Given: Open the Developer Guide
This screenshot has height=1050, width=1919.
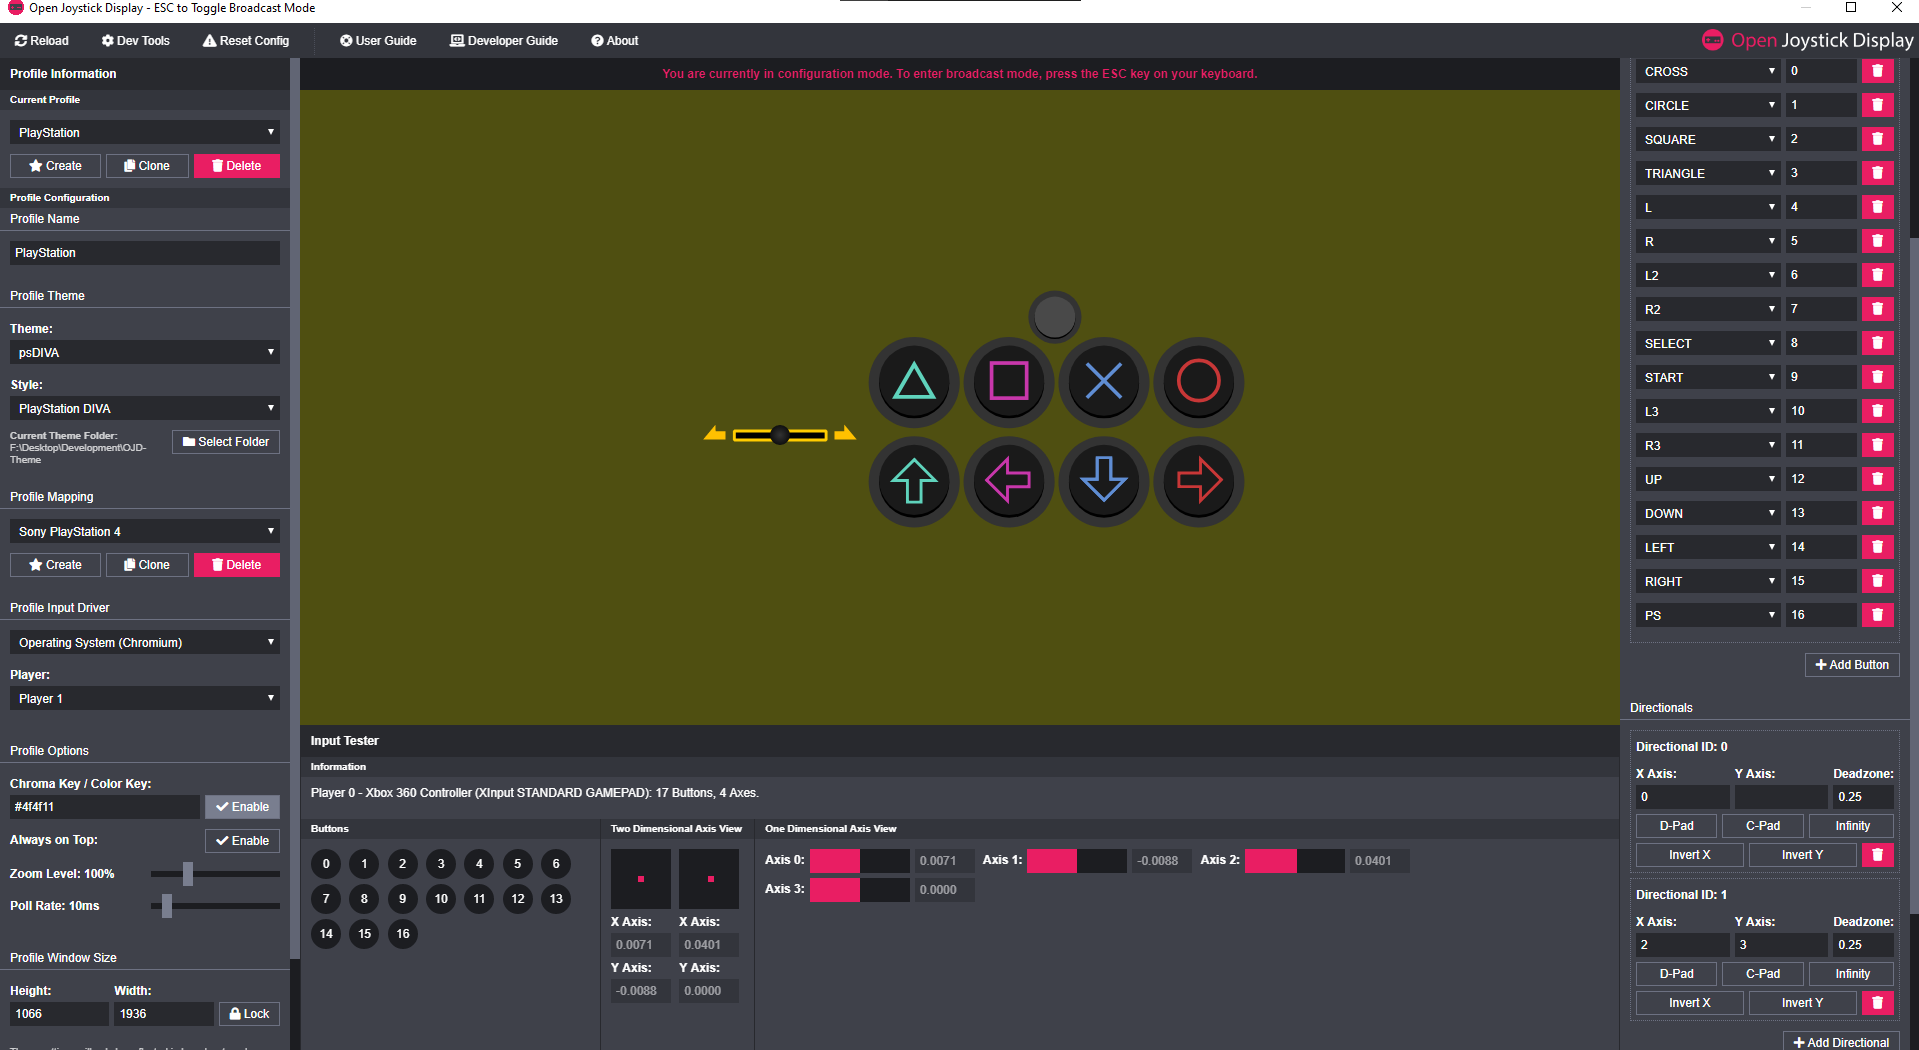Looking at the screenshot, I should point(504,41).
